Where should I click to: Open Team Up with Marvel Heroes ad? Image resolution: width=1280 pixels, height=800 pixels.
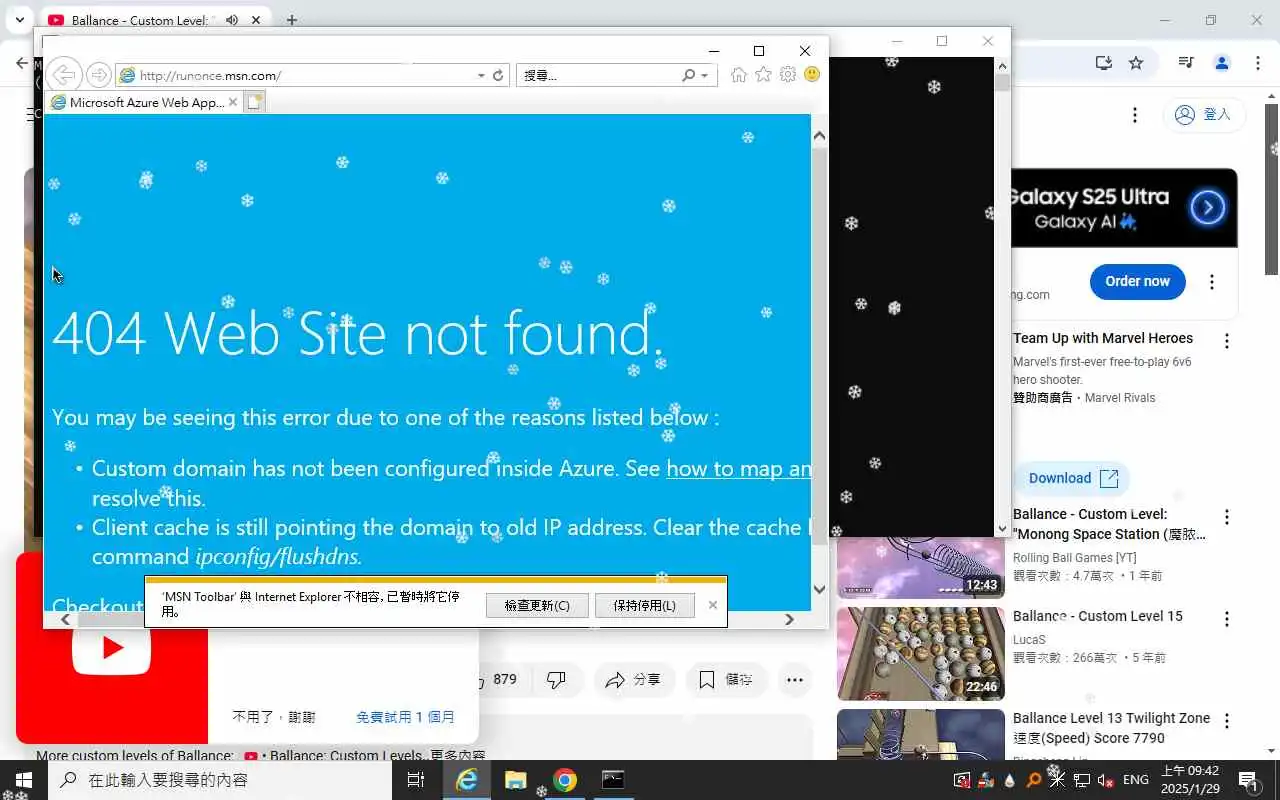click(1103, 338)
